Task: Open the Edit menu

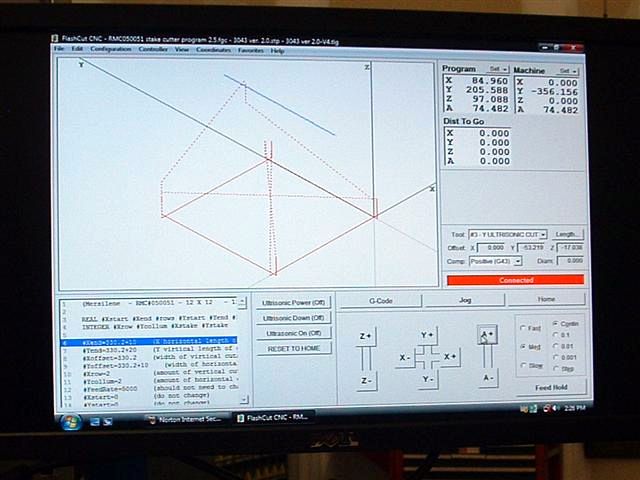Action: [x=77, y=49]
